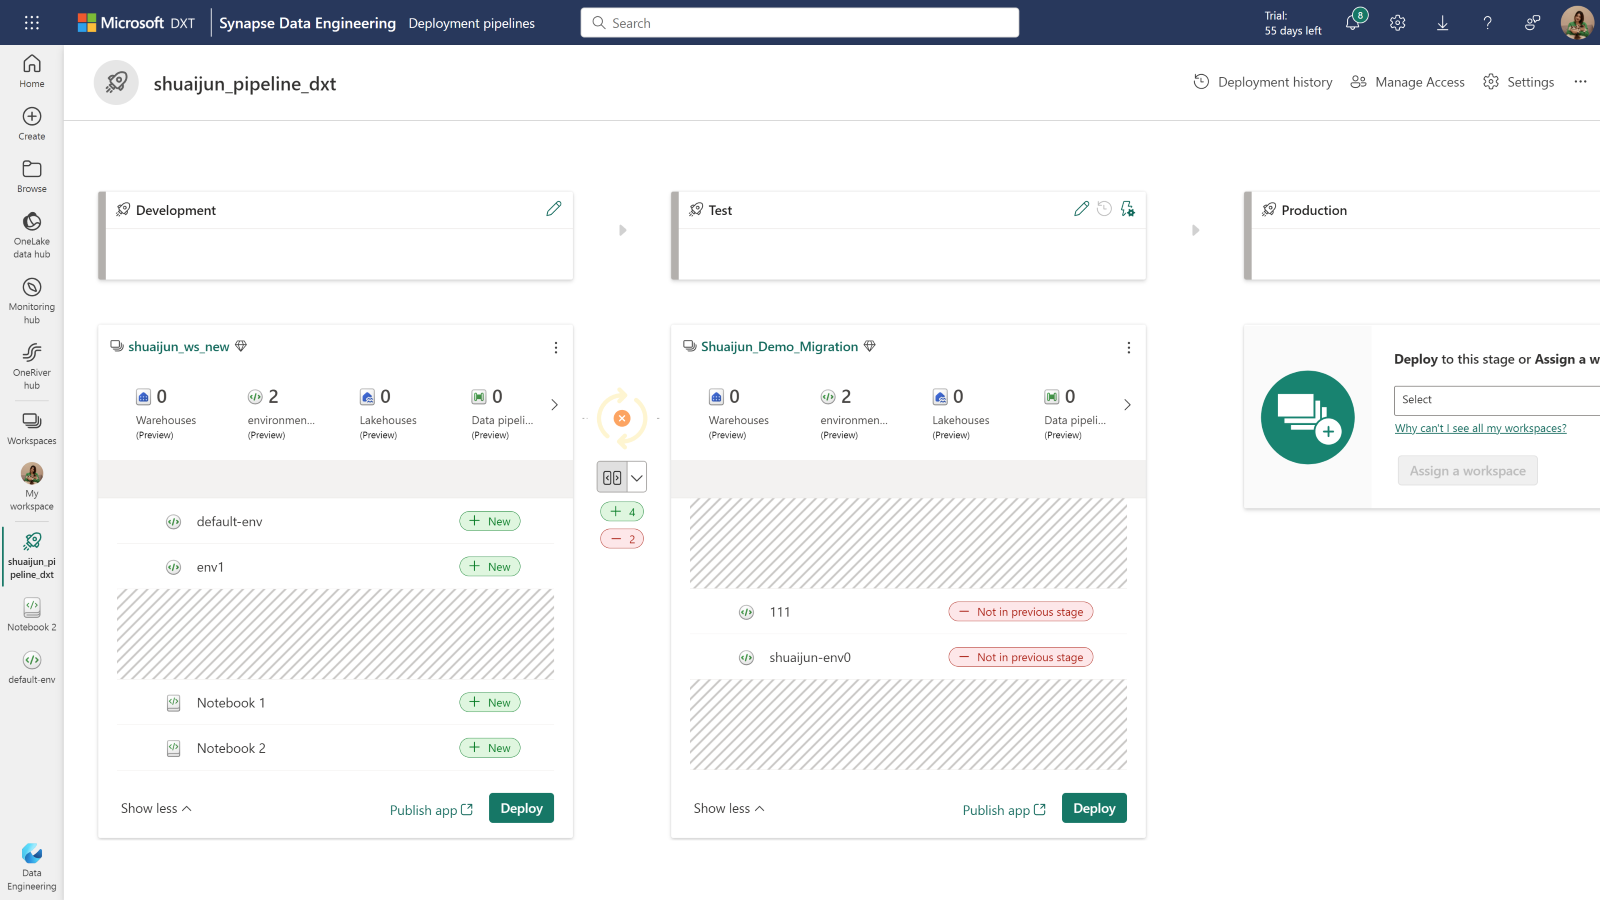This screenshot has height=900, width=1600.
Task: Open the Create page in sidebar
Action: coord(32,124)
